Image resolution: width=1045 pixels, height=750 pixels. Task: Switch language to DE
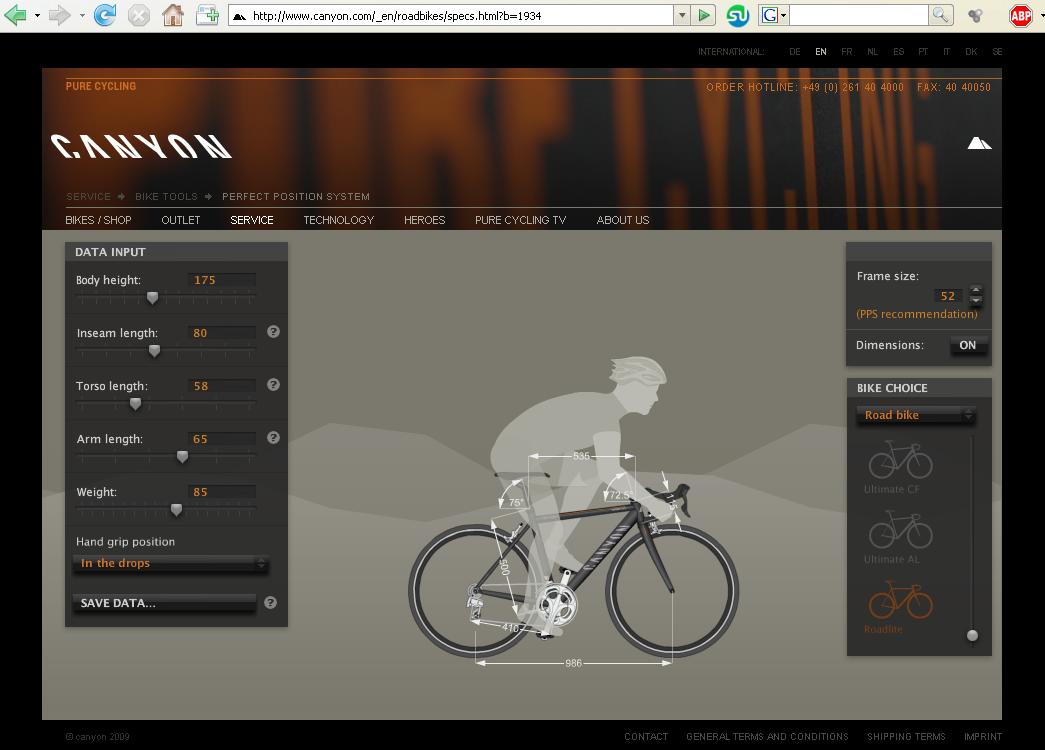click(x=794, y=52)
